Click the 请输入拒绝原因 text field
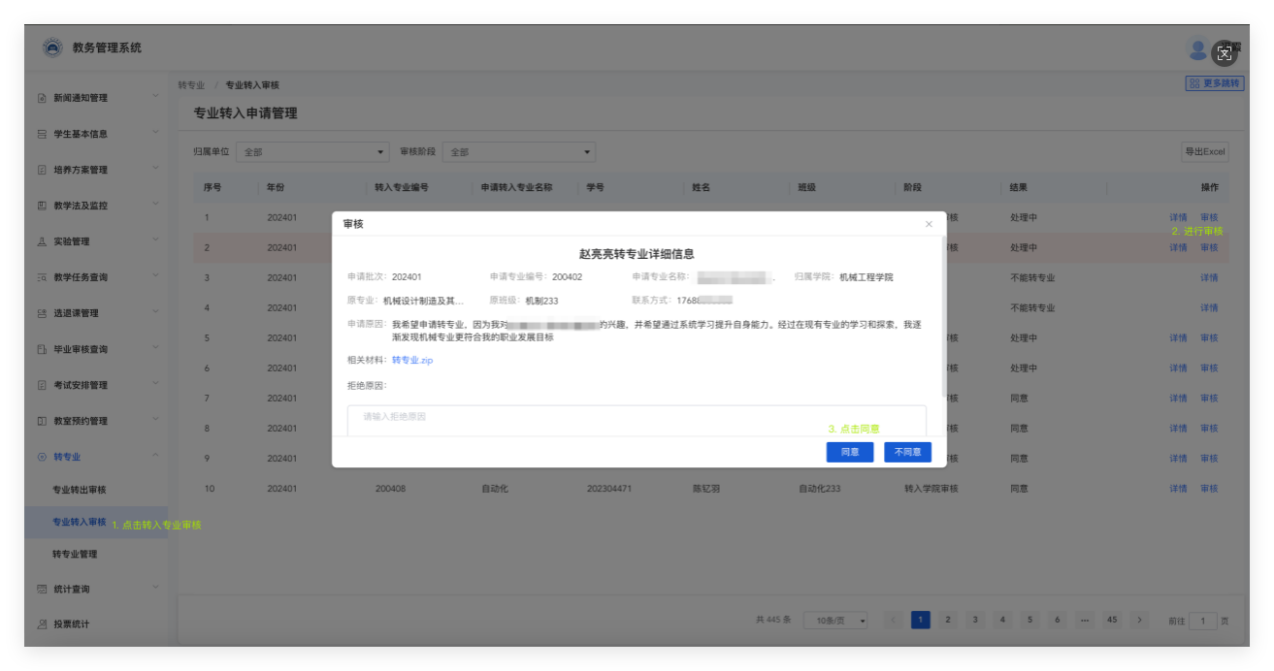 636,418
